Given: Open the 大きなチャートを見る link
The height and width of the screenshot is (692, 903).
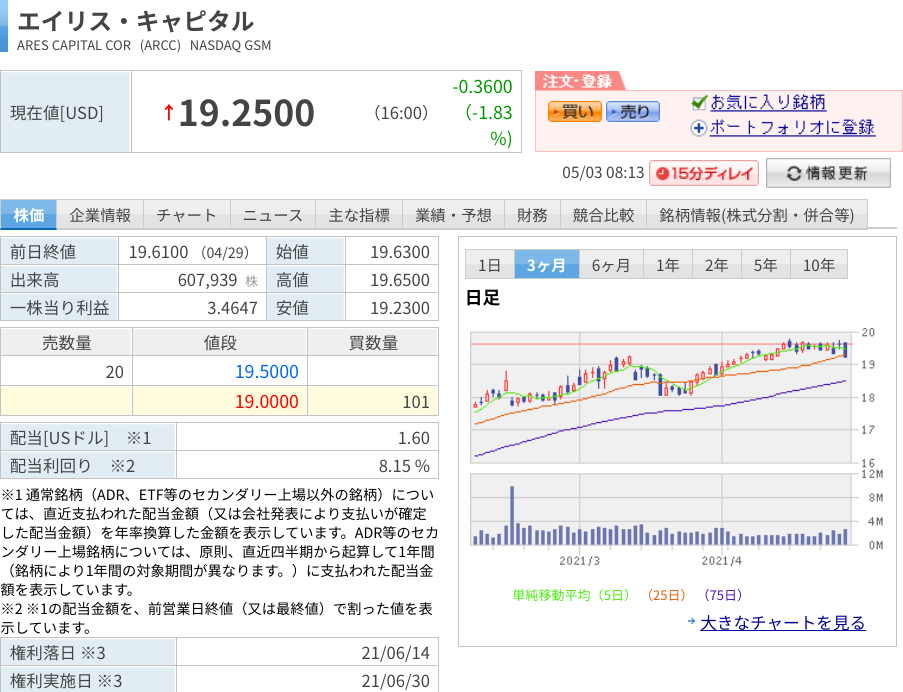Looking at the screenshot, I should (783, 623).
